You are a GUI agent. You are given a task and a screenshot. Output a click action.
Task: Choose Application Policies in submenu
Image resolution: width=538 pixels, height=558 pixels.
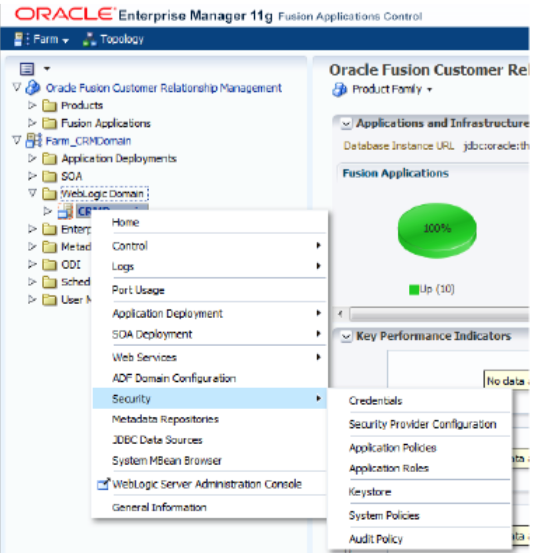point(420,448)
